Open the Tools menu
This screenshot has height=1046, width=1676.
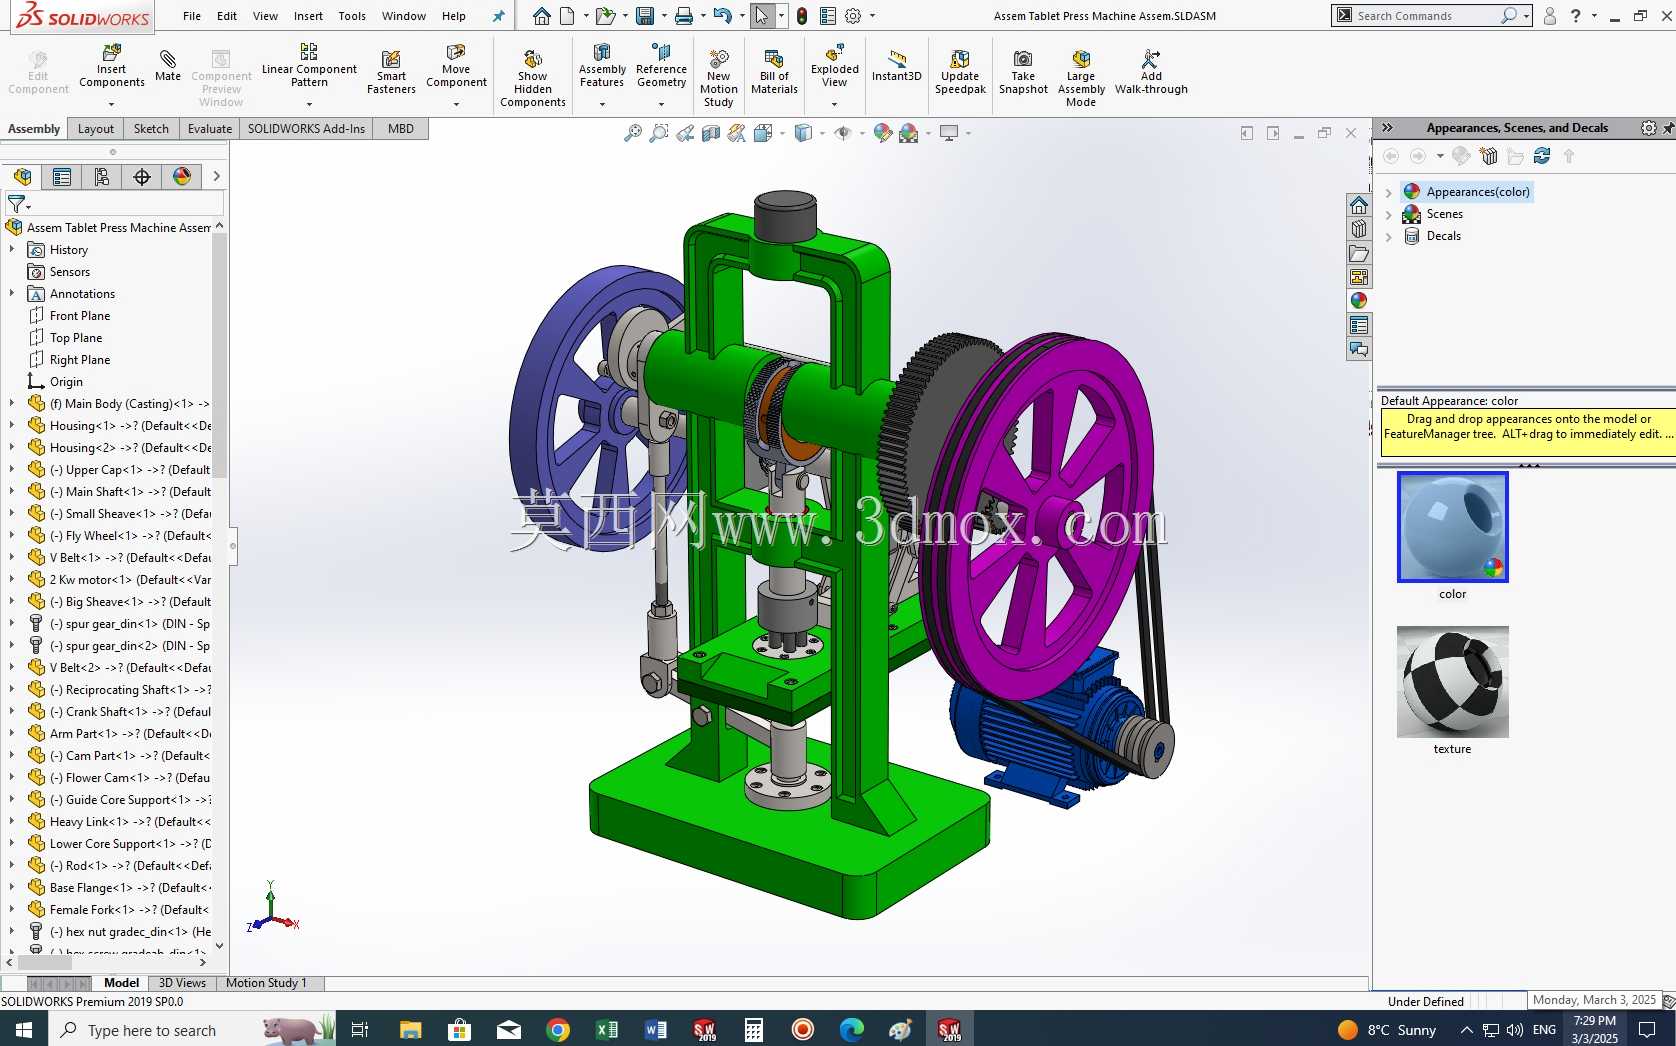click(x=352, y=16)
